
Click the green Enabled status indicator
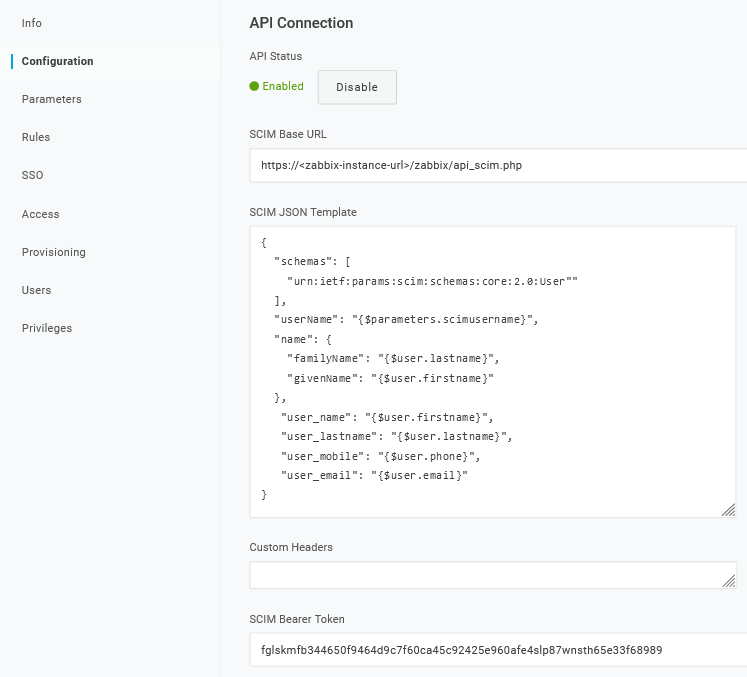(277, 86)
